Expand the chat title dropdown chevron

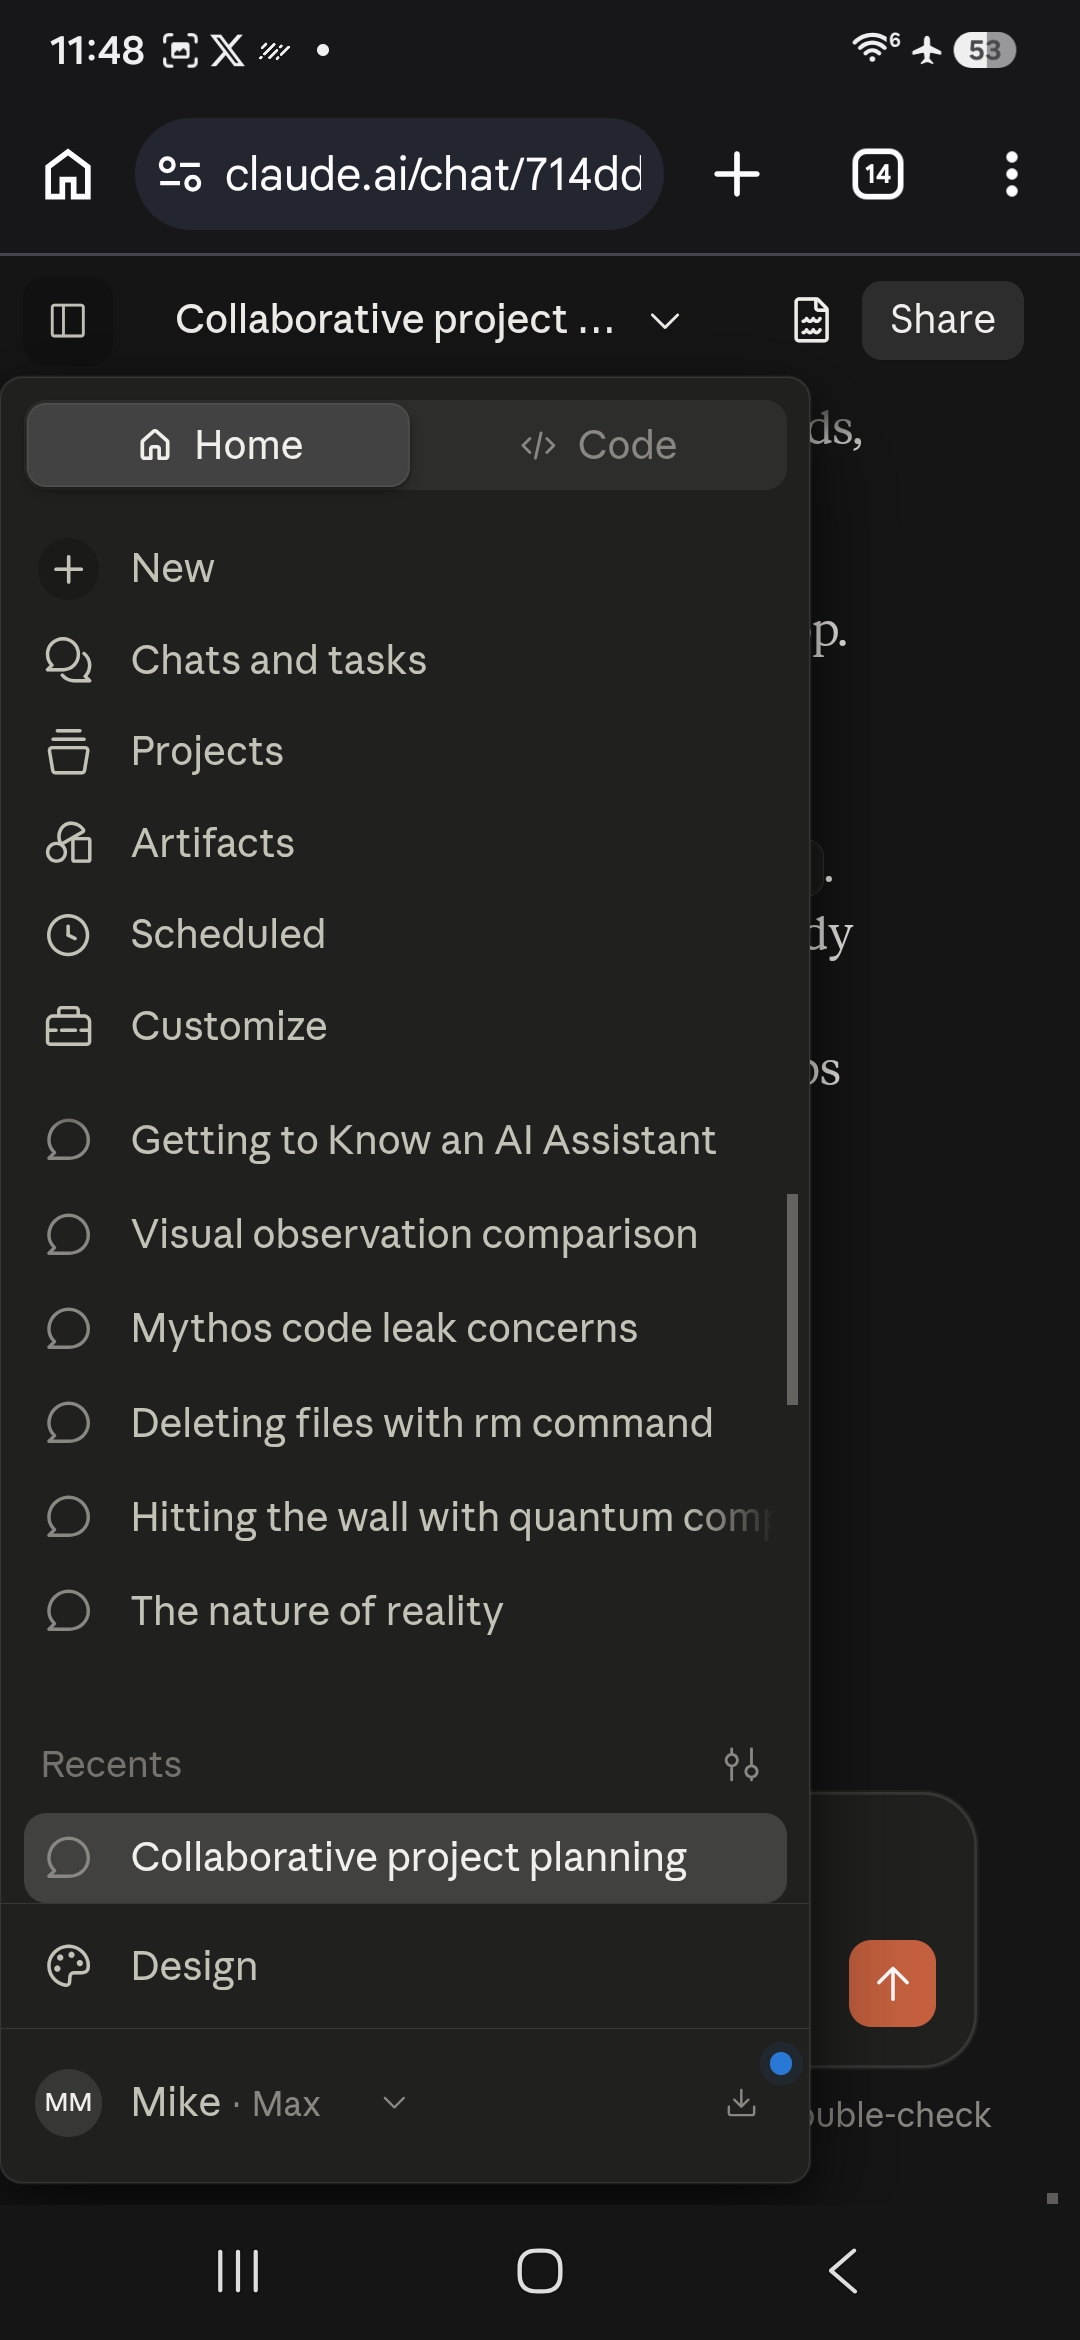click(665, 321)
